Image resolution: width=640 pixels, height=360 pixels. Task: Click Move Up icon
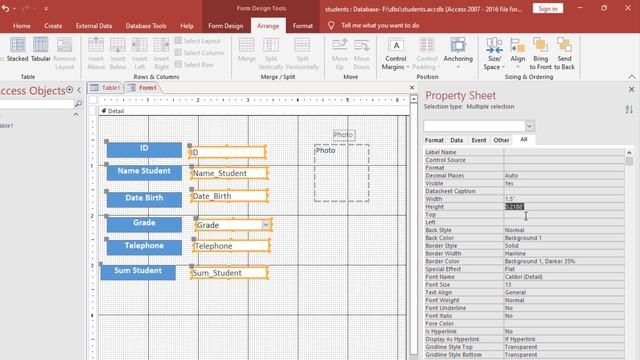340,53
